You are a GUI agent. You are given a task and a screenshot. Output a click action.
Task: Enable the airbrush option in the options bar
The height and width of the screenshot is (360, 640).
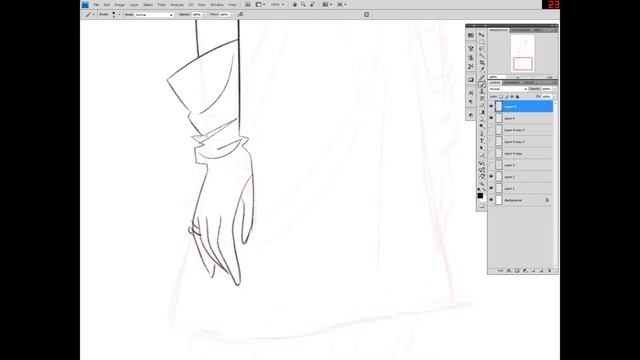point(240,14)
